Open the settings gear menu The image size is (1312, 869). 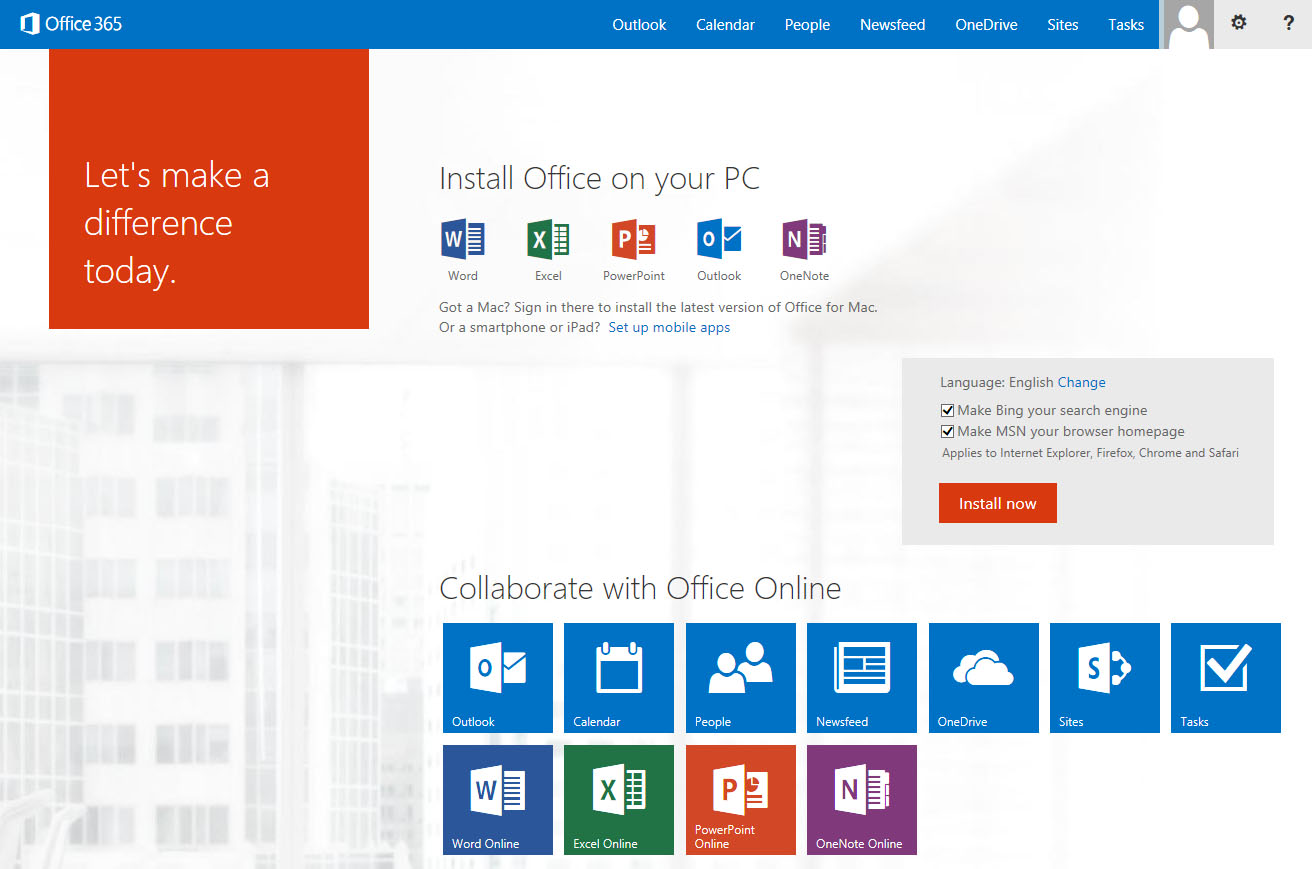1239,23
